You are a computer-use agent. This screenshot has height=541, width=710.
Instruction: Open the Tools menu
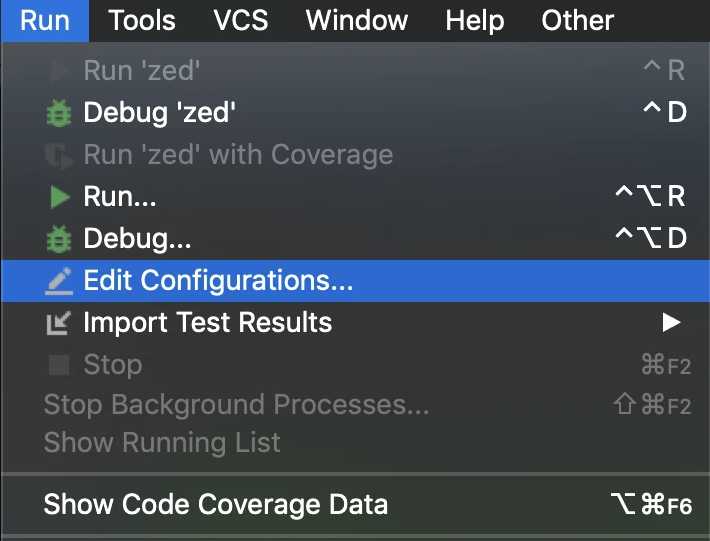(x=142, y=20)
